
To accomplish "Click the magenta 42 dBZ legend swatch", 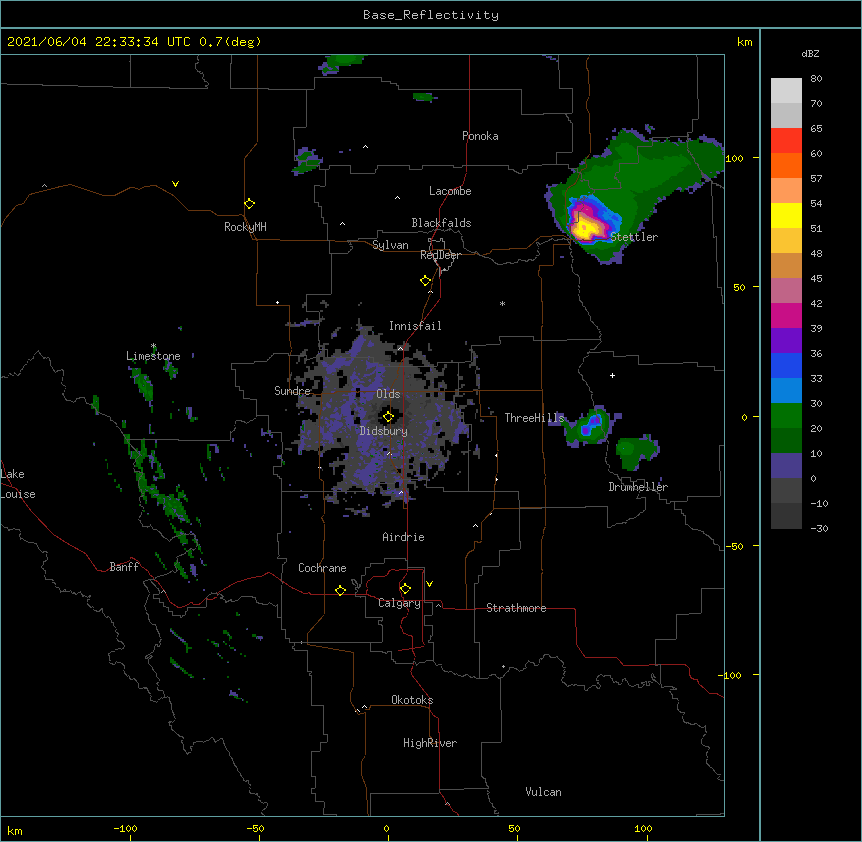I will click(786, 315).
